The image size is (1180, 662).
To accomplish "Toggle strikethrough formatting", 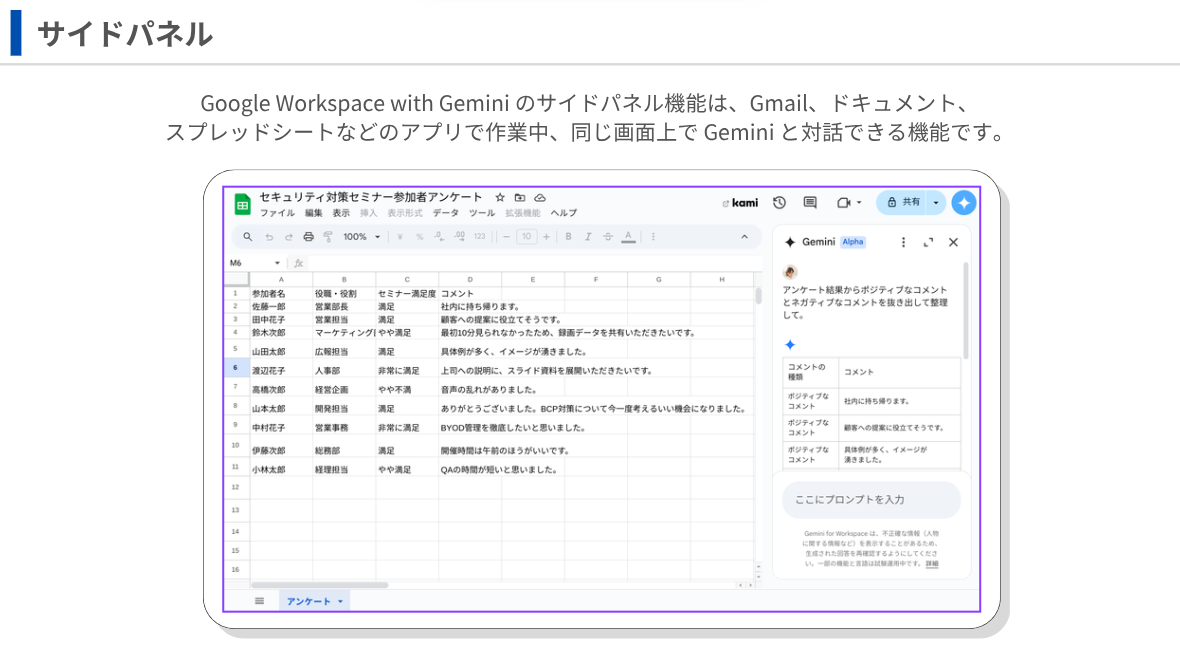I will (608, 237).
